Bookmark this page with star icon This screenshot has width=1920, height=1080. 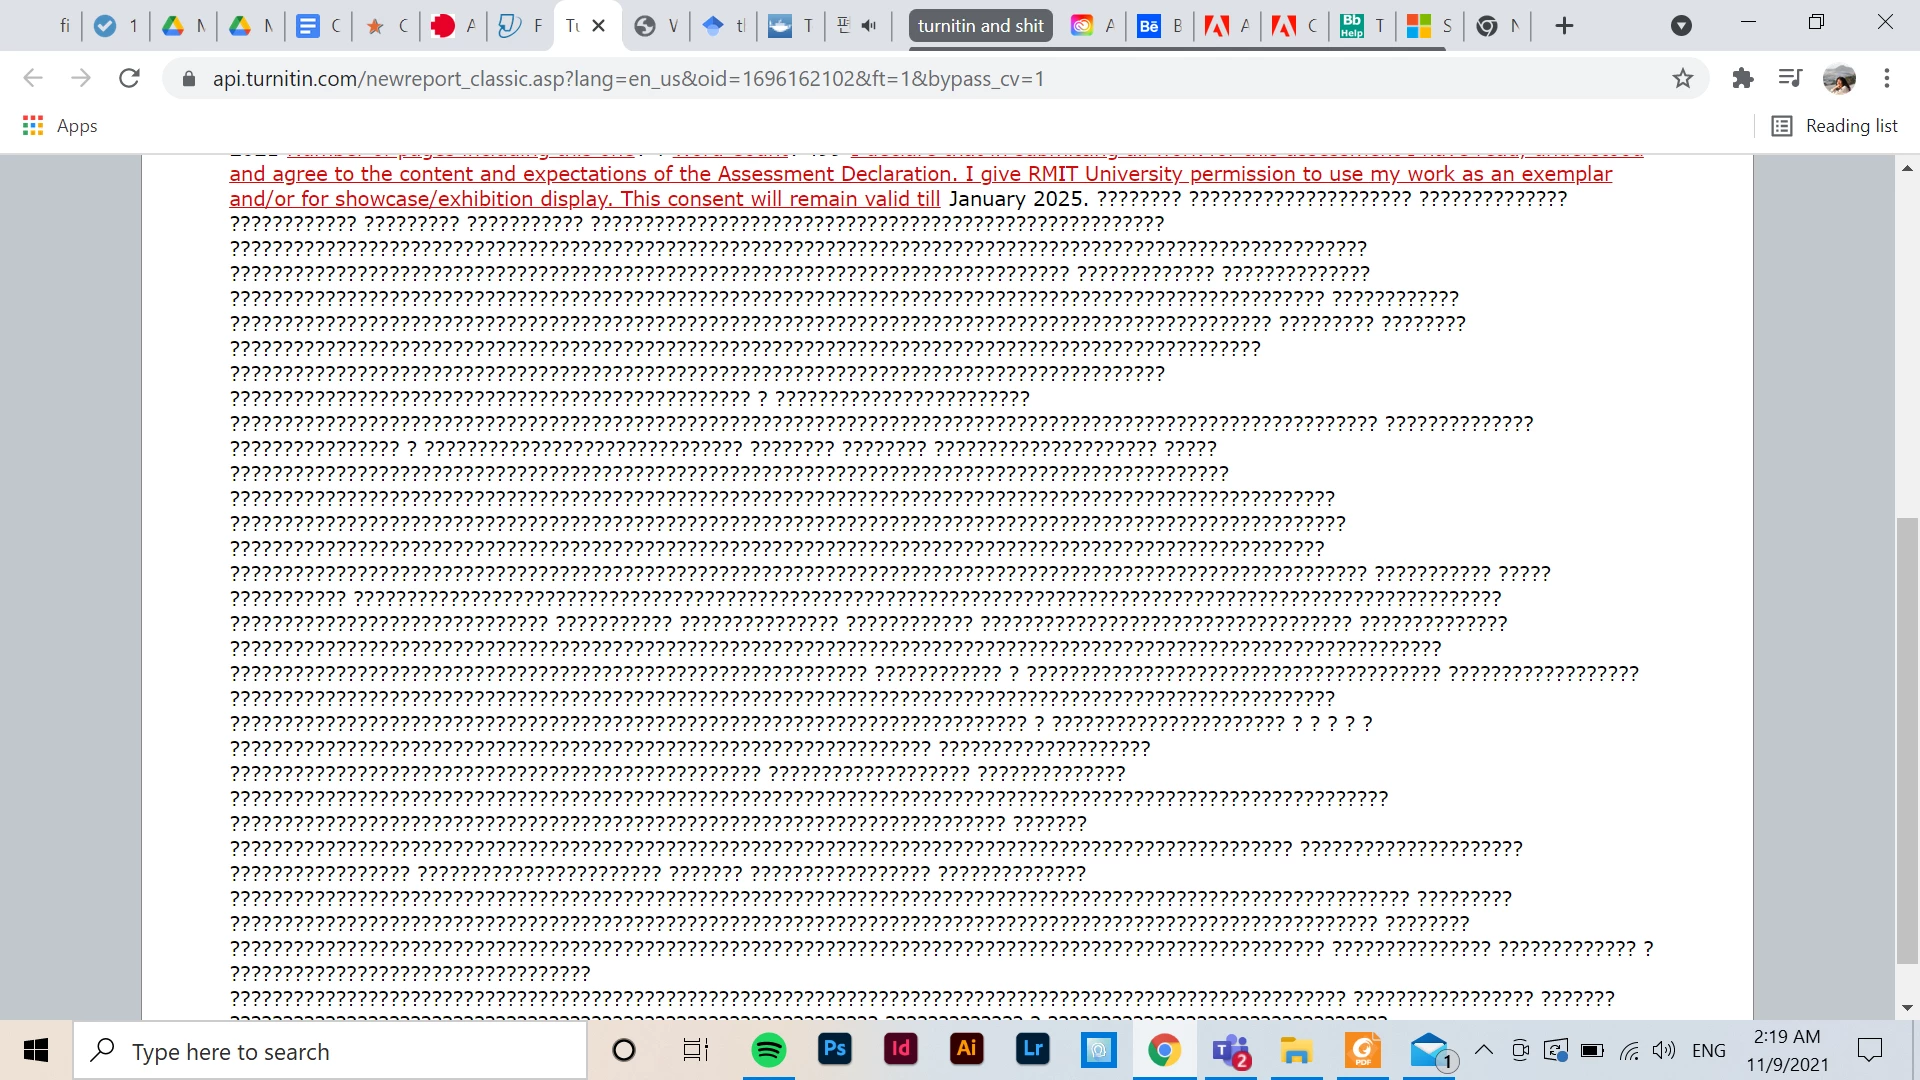pos(1683,78)
